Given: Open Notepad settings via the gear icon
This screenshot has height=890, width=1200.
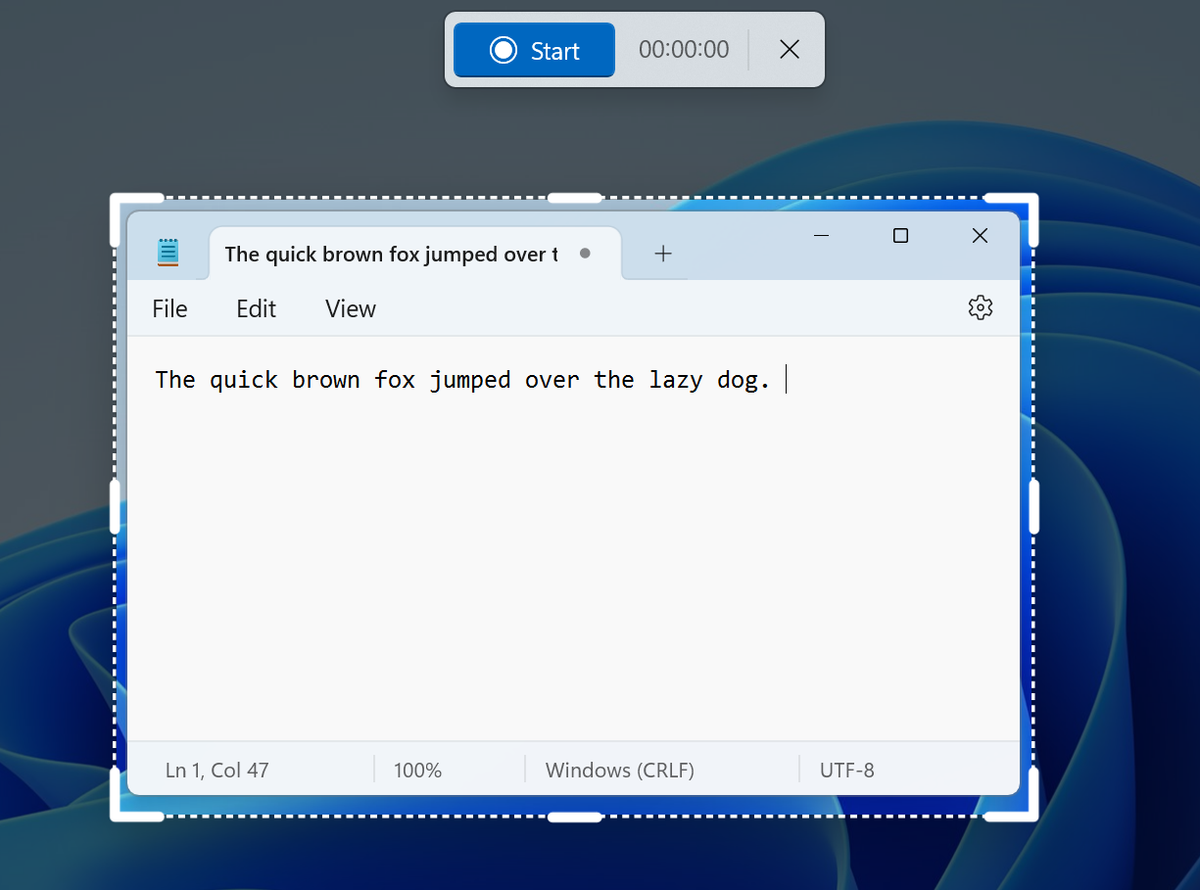Looking at the screenshot, I should click(980, 307).
